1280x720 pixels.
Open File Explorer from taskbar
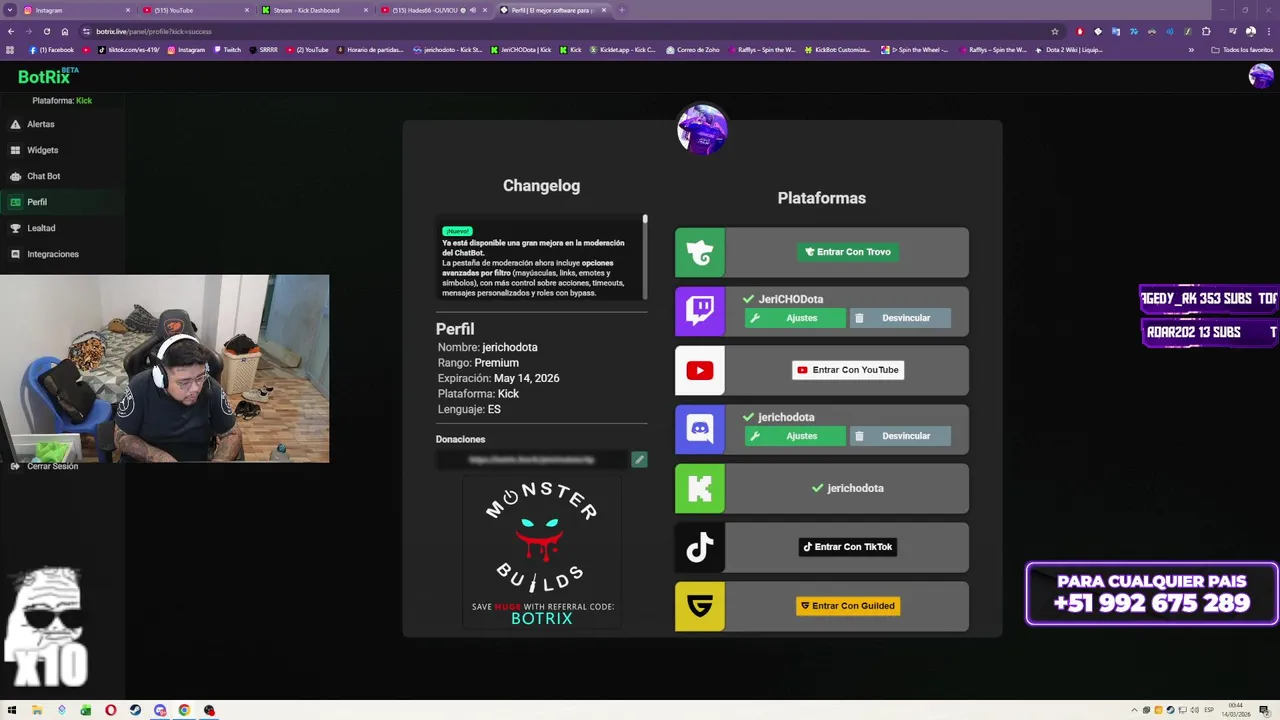[x=37, y=710]
